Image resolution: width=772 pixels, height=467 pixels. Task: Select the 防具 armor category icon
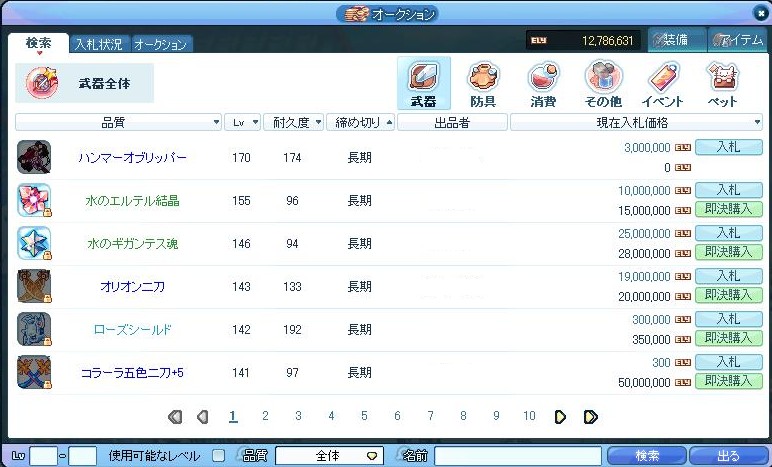483,83
